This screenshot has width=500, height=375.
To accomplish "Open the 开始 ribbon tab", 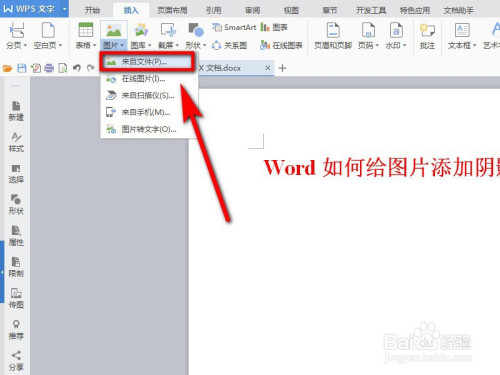I will click(92, 10).
